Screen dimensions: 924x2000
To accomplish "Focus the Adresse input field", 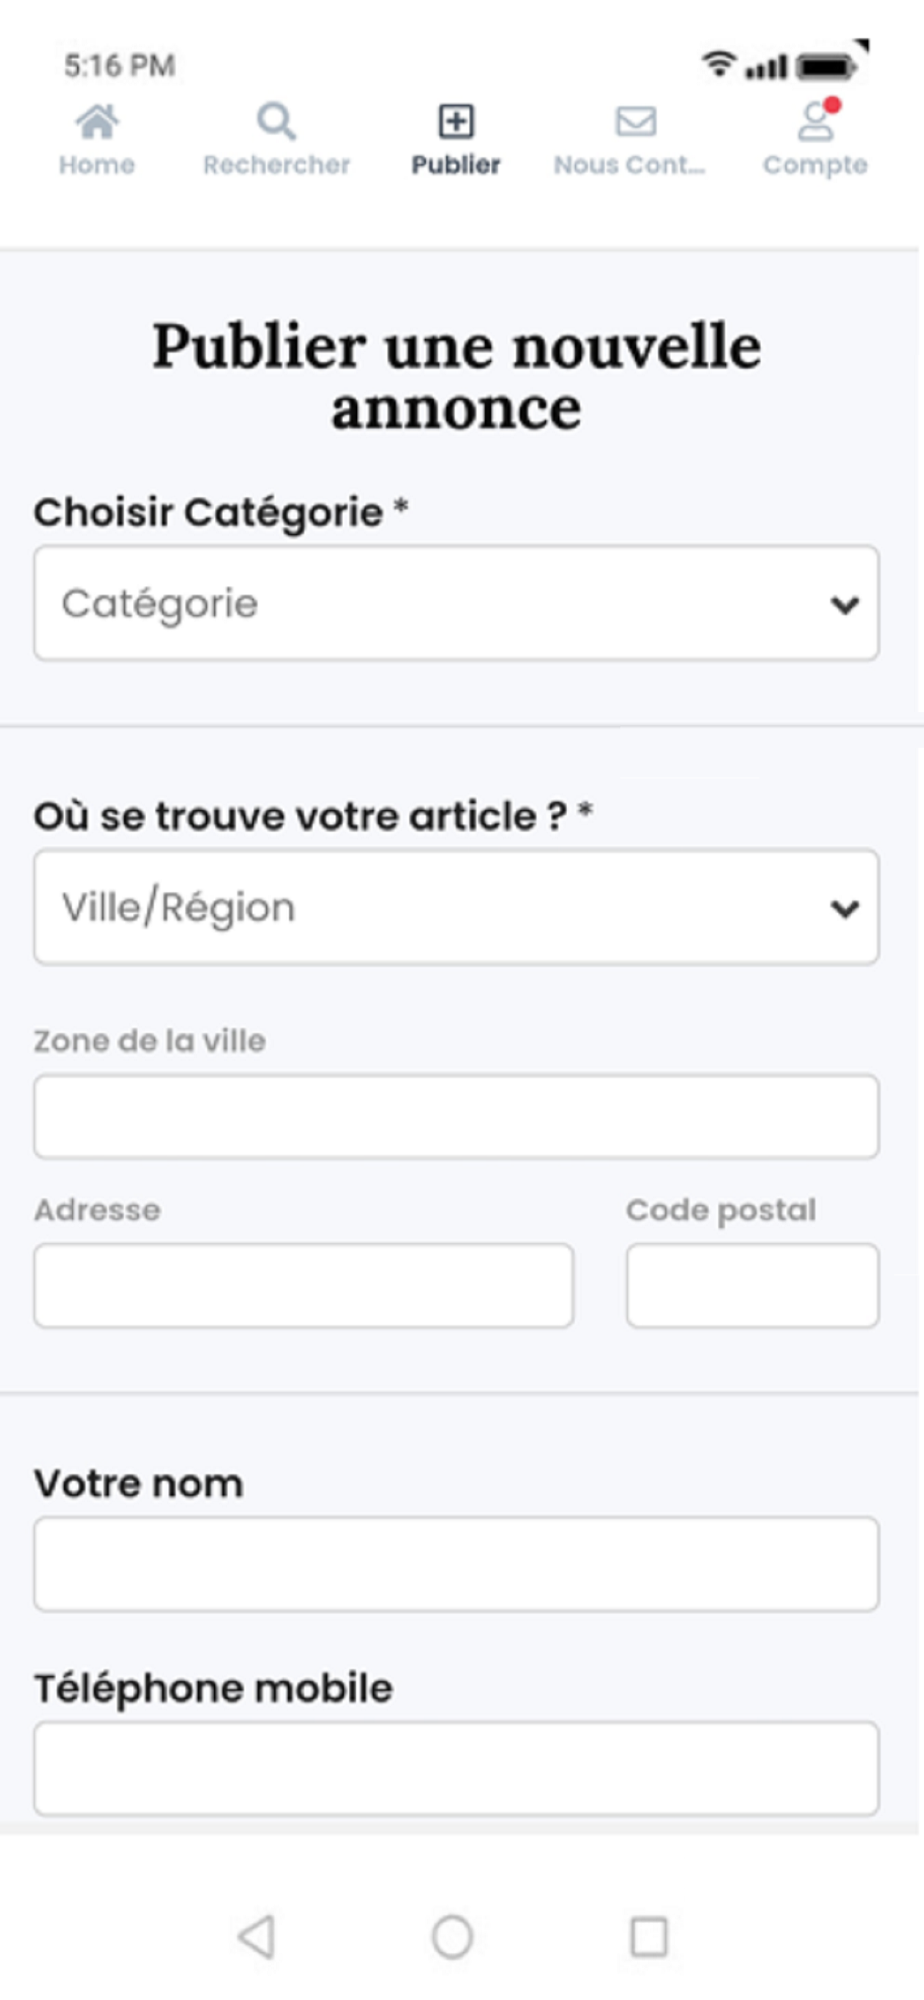I will [304, 1286].
